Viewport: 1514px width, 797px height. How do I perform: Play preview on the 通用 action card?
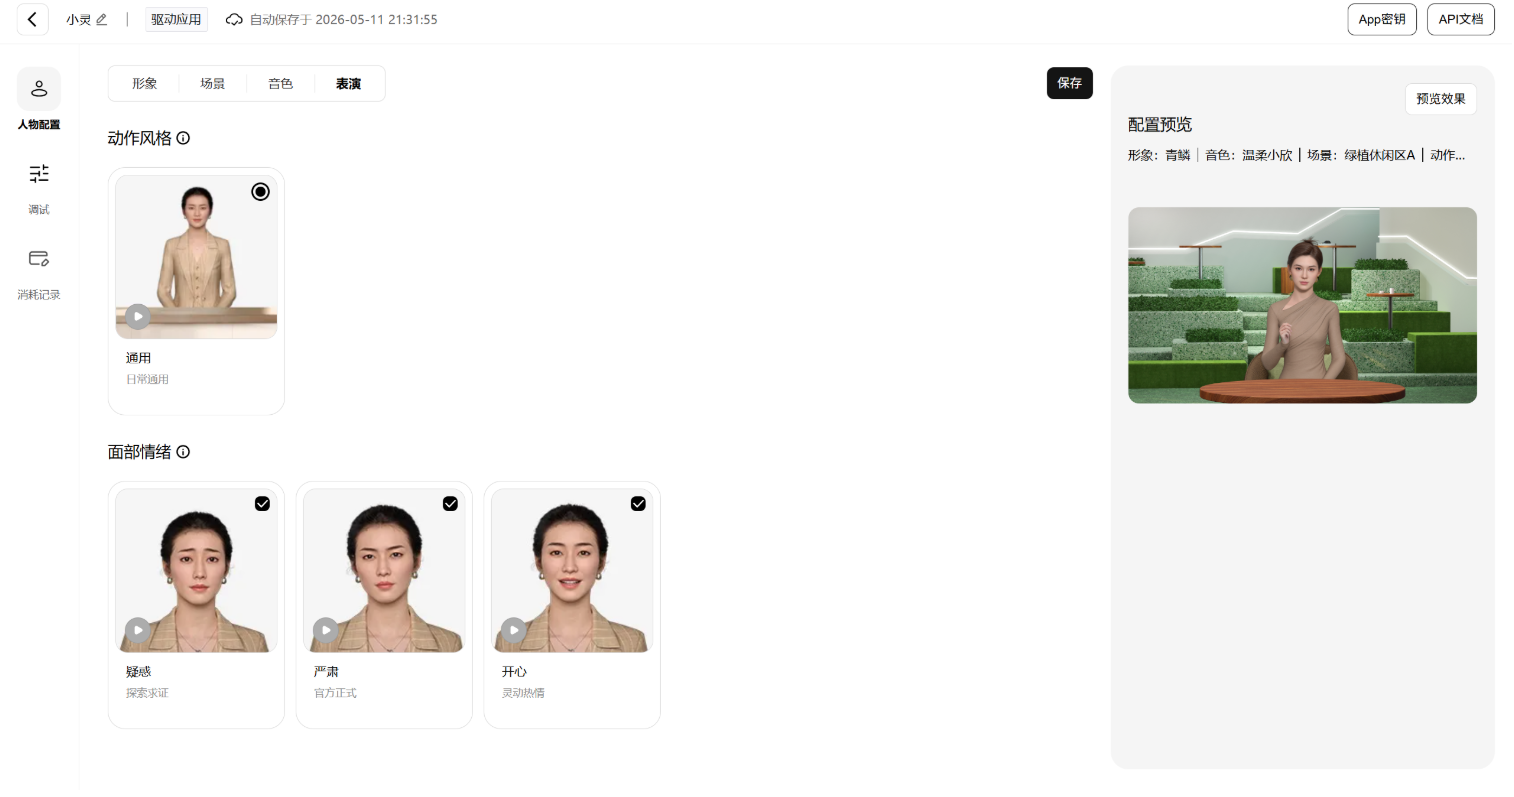138,316
